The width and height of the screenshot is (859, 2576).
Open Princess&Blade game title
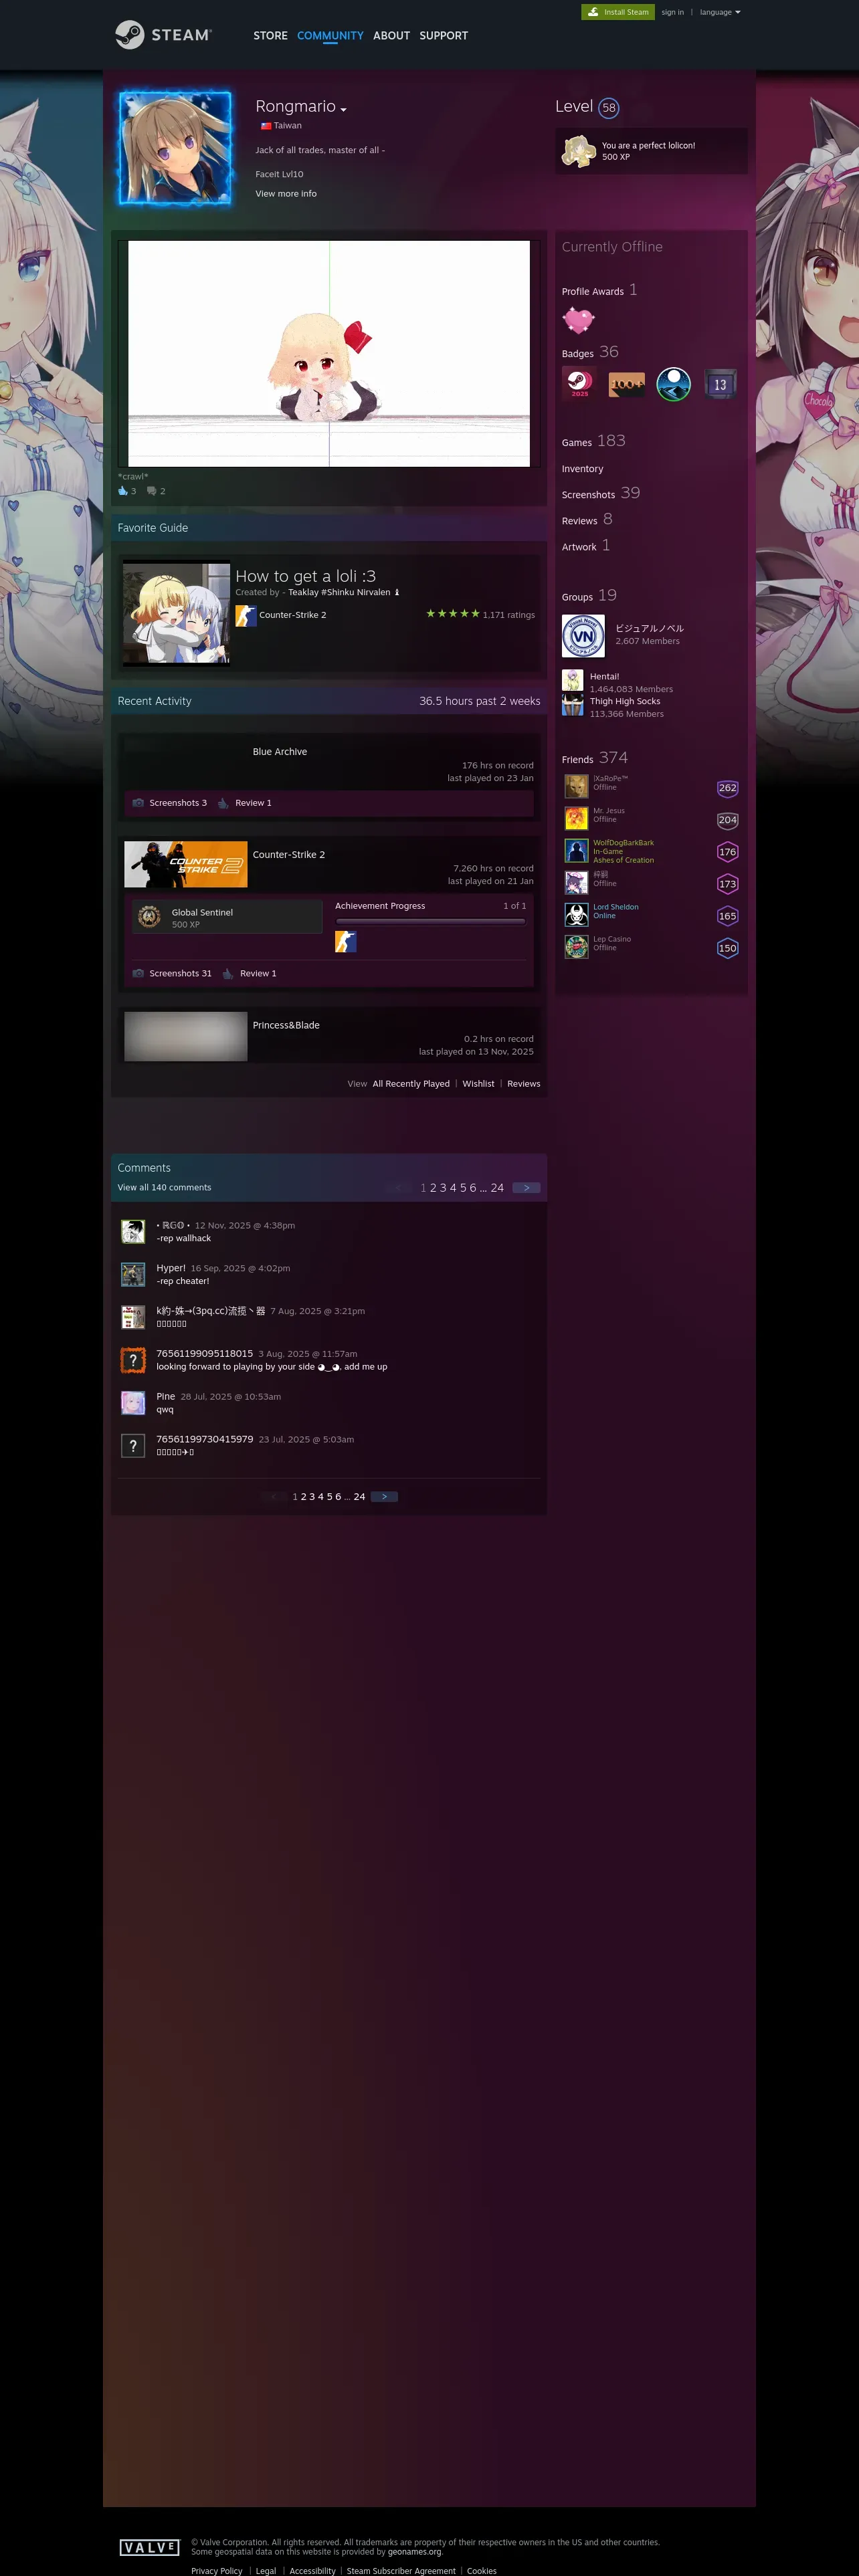coord(286,1026)
